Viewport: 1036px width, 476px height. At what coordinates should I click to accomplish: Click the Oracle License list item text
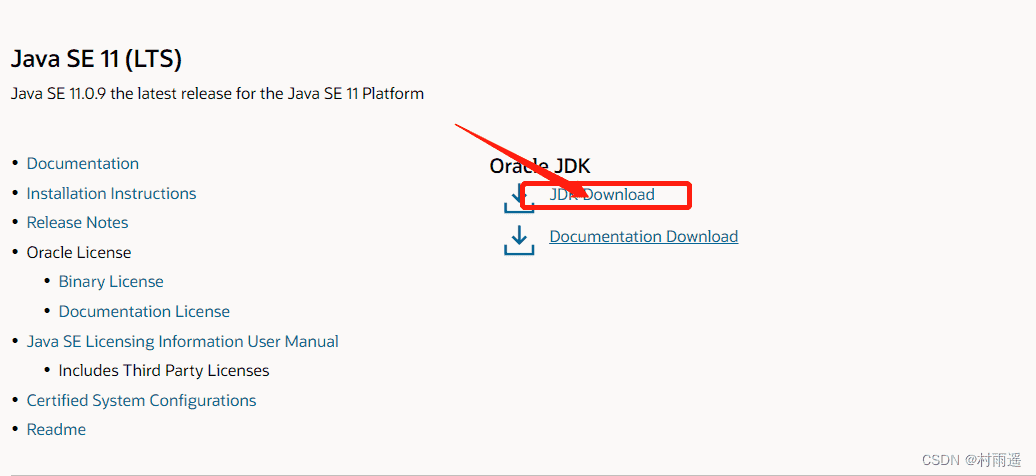click(x=79, y=253)
